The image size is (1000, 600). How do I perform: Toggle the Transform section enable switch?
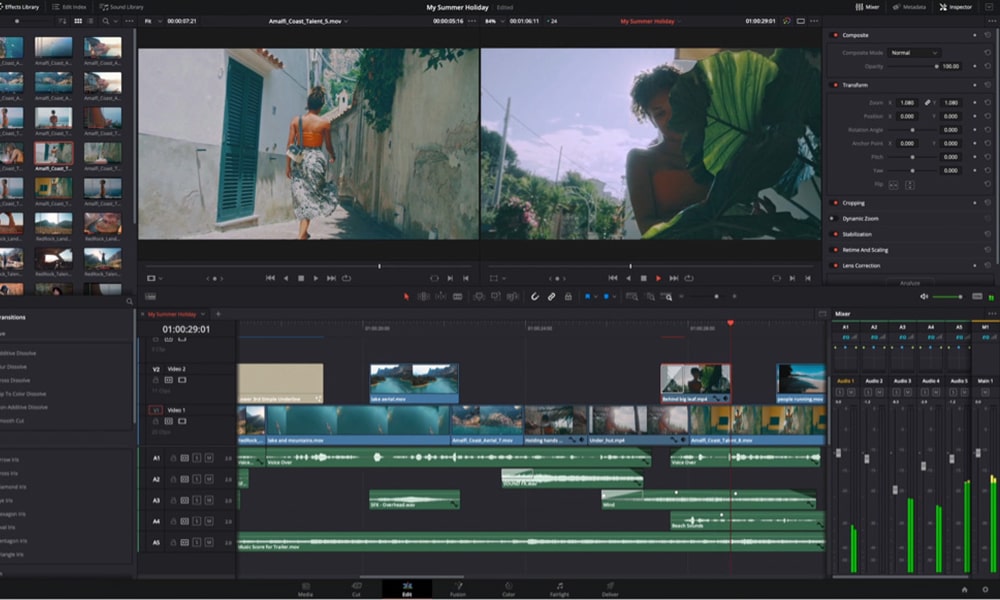pyautogui.click(x=835, y=85)
